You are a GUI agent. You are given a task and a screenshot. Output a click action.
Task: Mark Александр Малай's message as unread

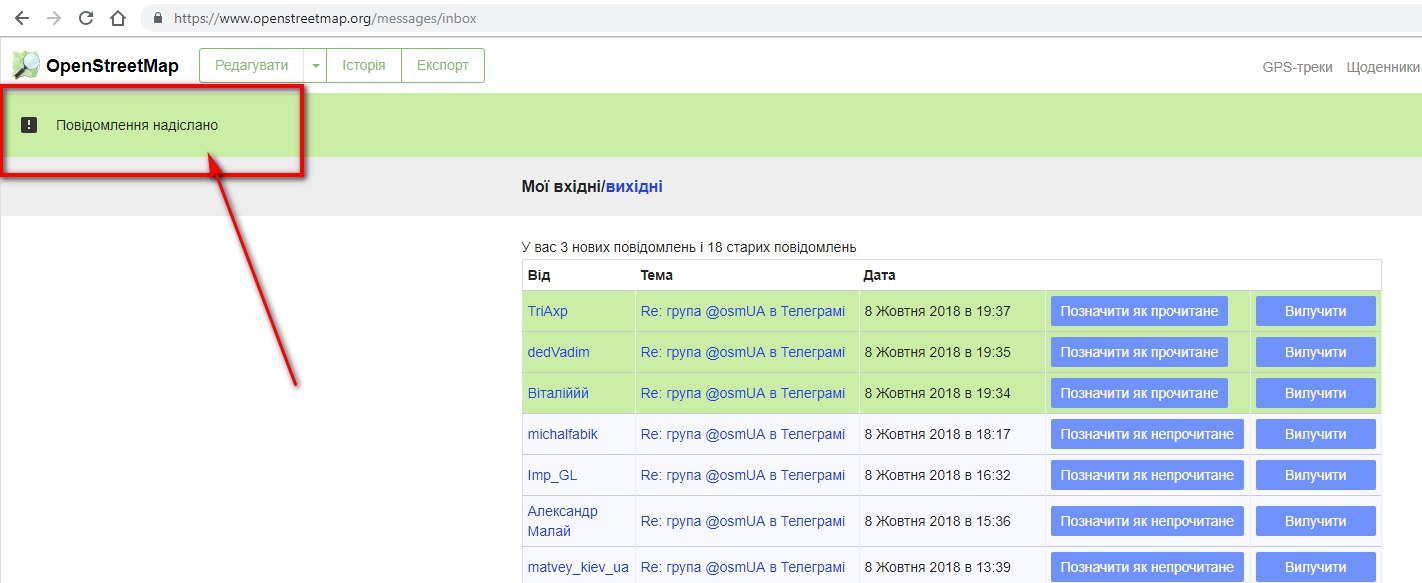1147,521
